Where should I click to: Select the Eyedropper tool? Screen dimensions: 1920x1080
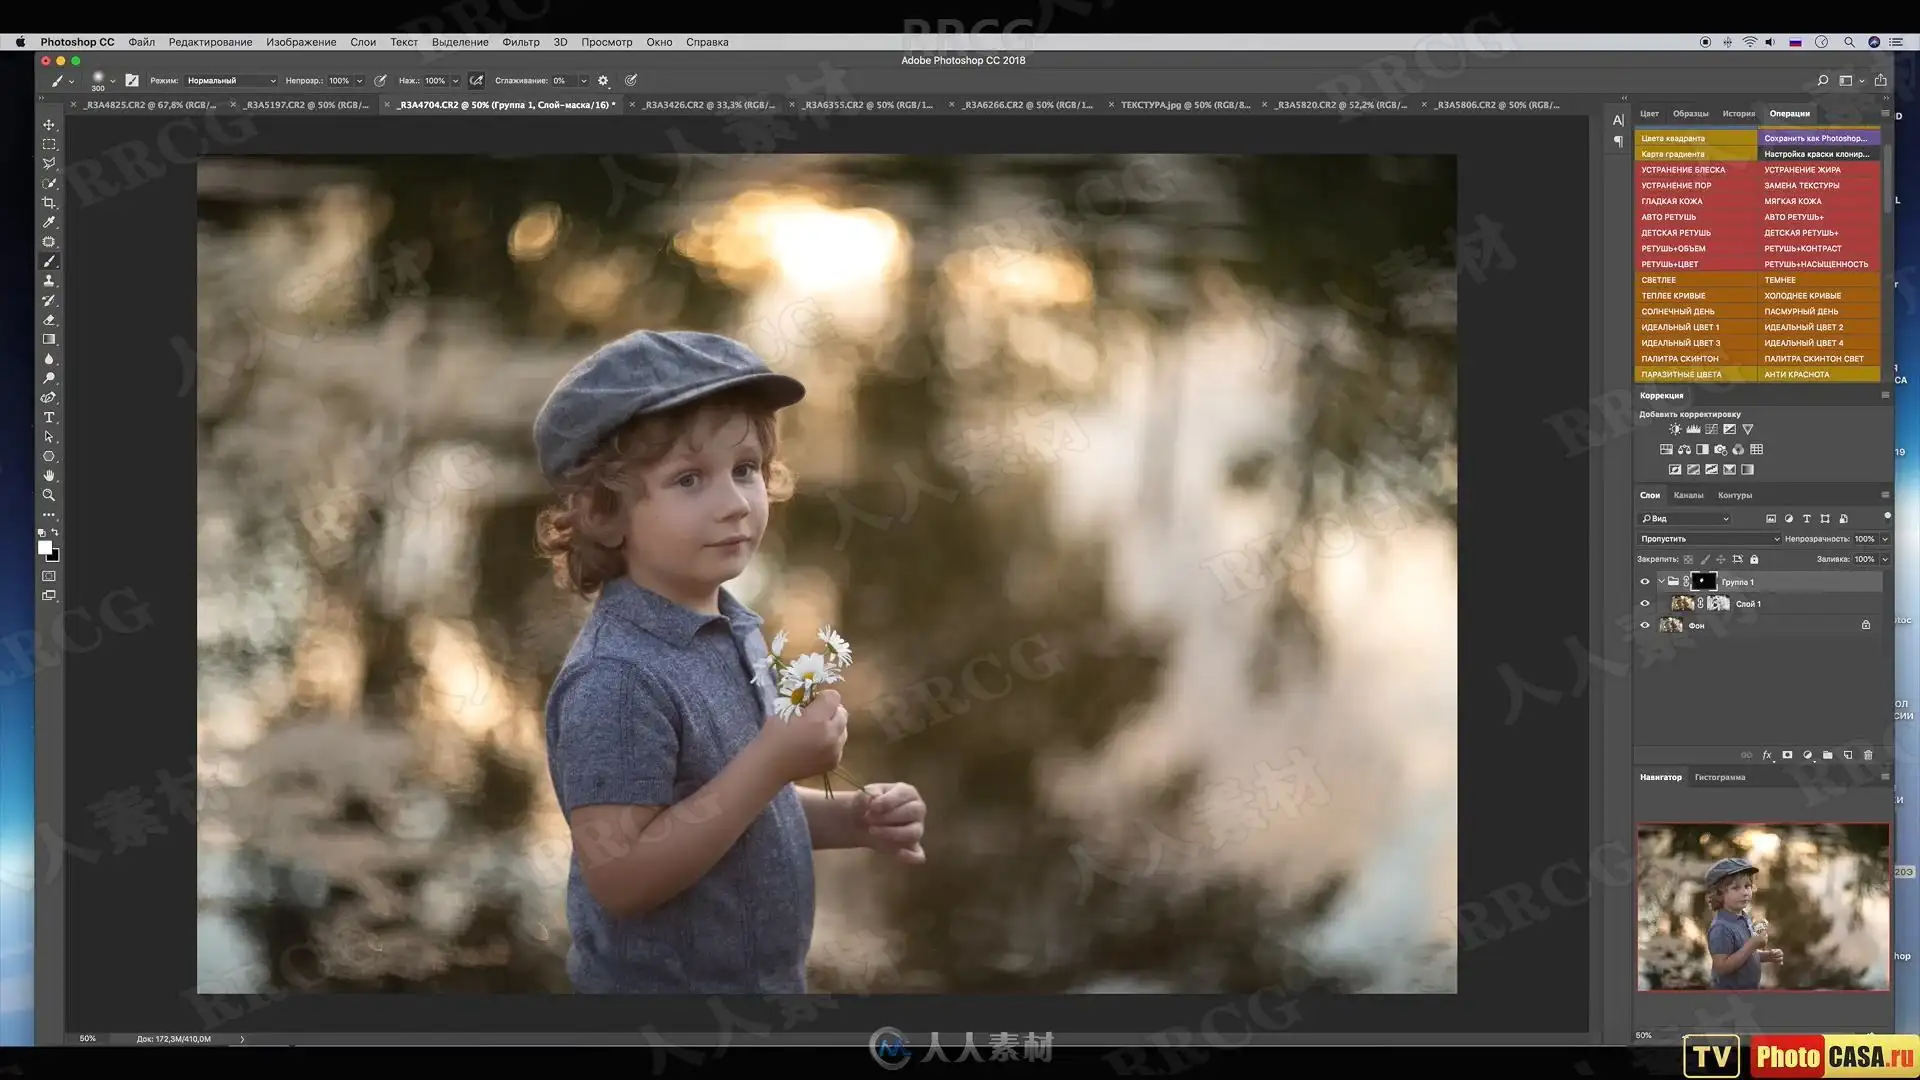tap(48, 222)
